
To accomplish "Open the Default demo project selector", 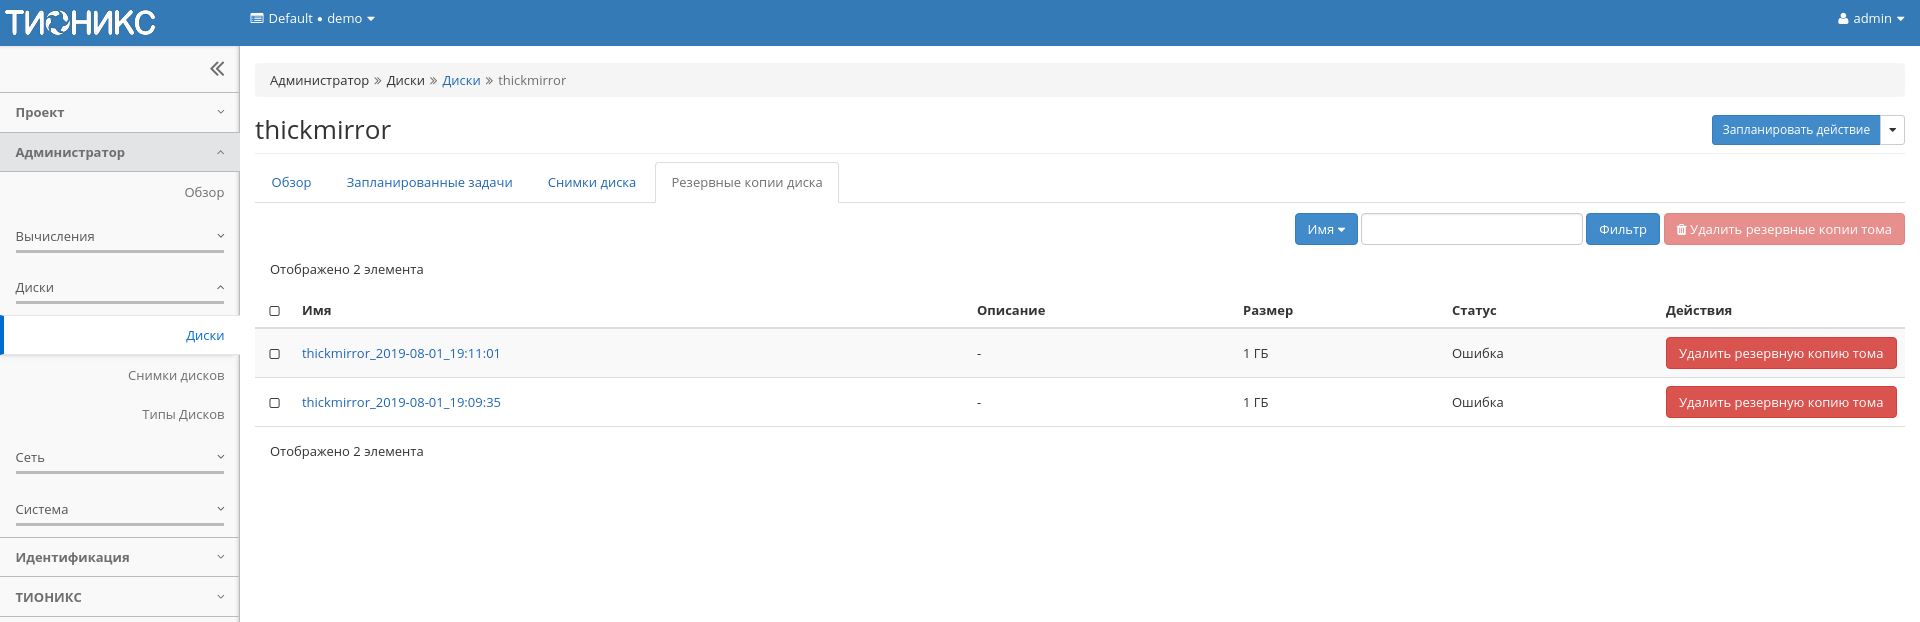I will (312, 19).
